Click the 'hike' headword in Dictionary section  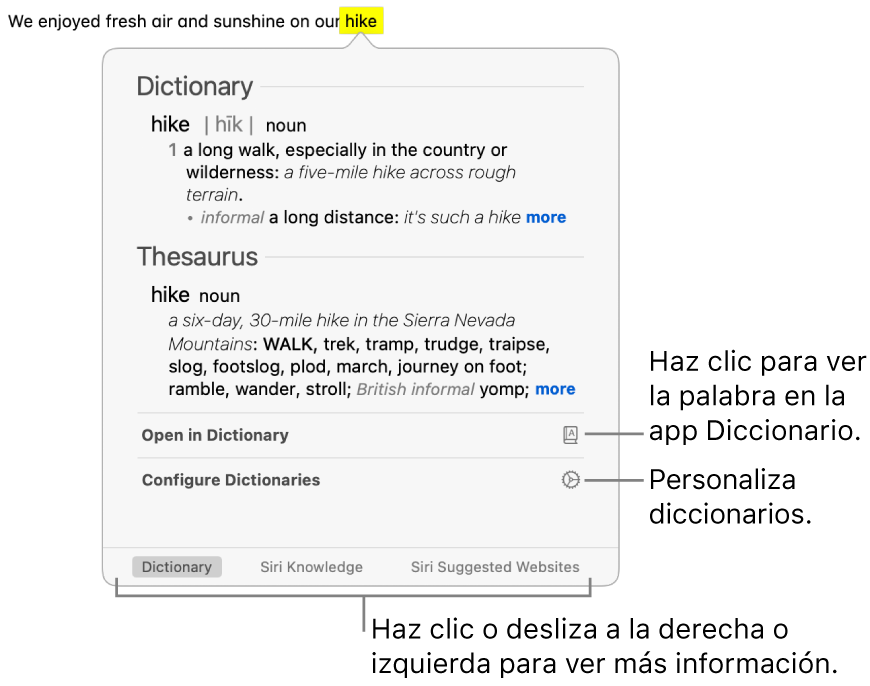click(x=170, y=124)
